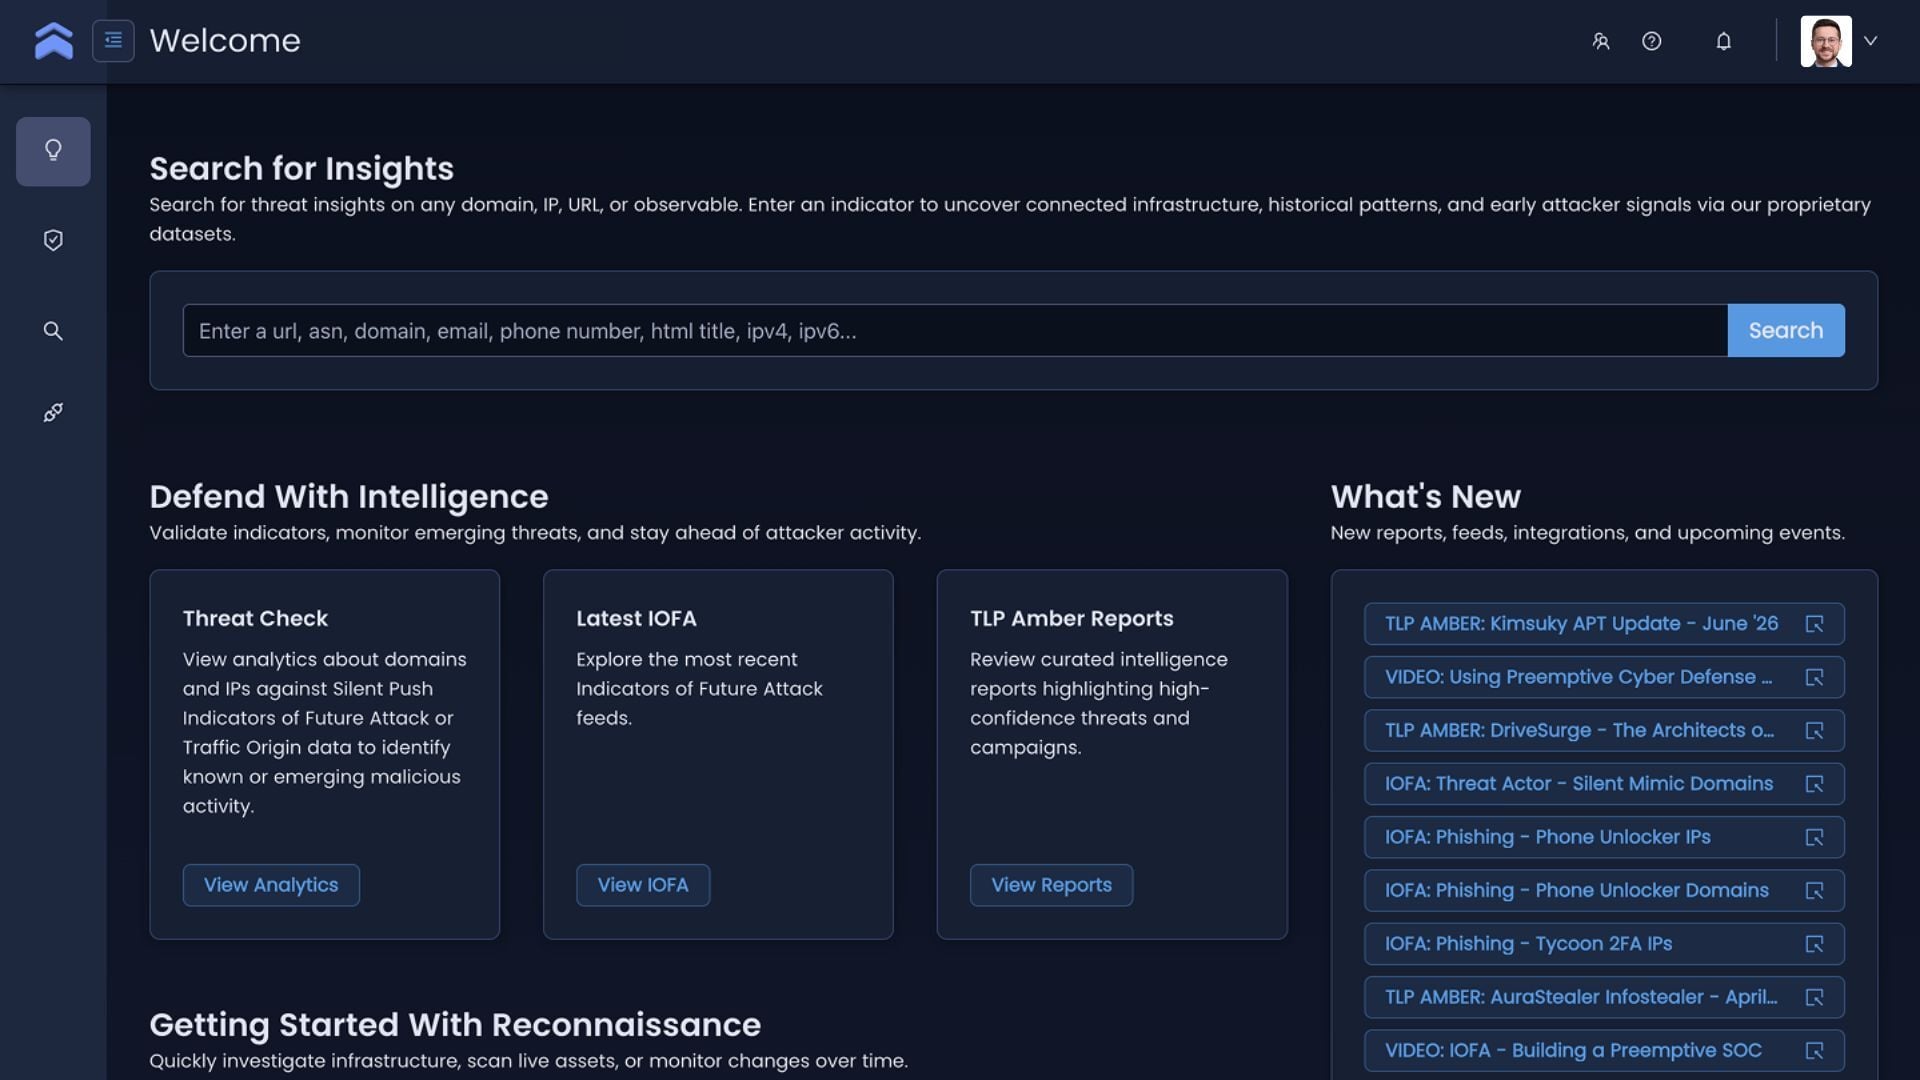Toggle the sidebar menu button

tap(113, 41)
